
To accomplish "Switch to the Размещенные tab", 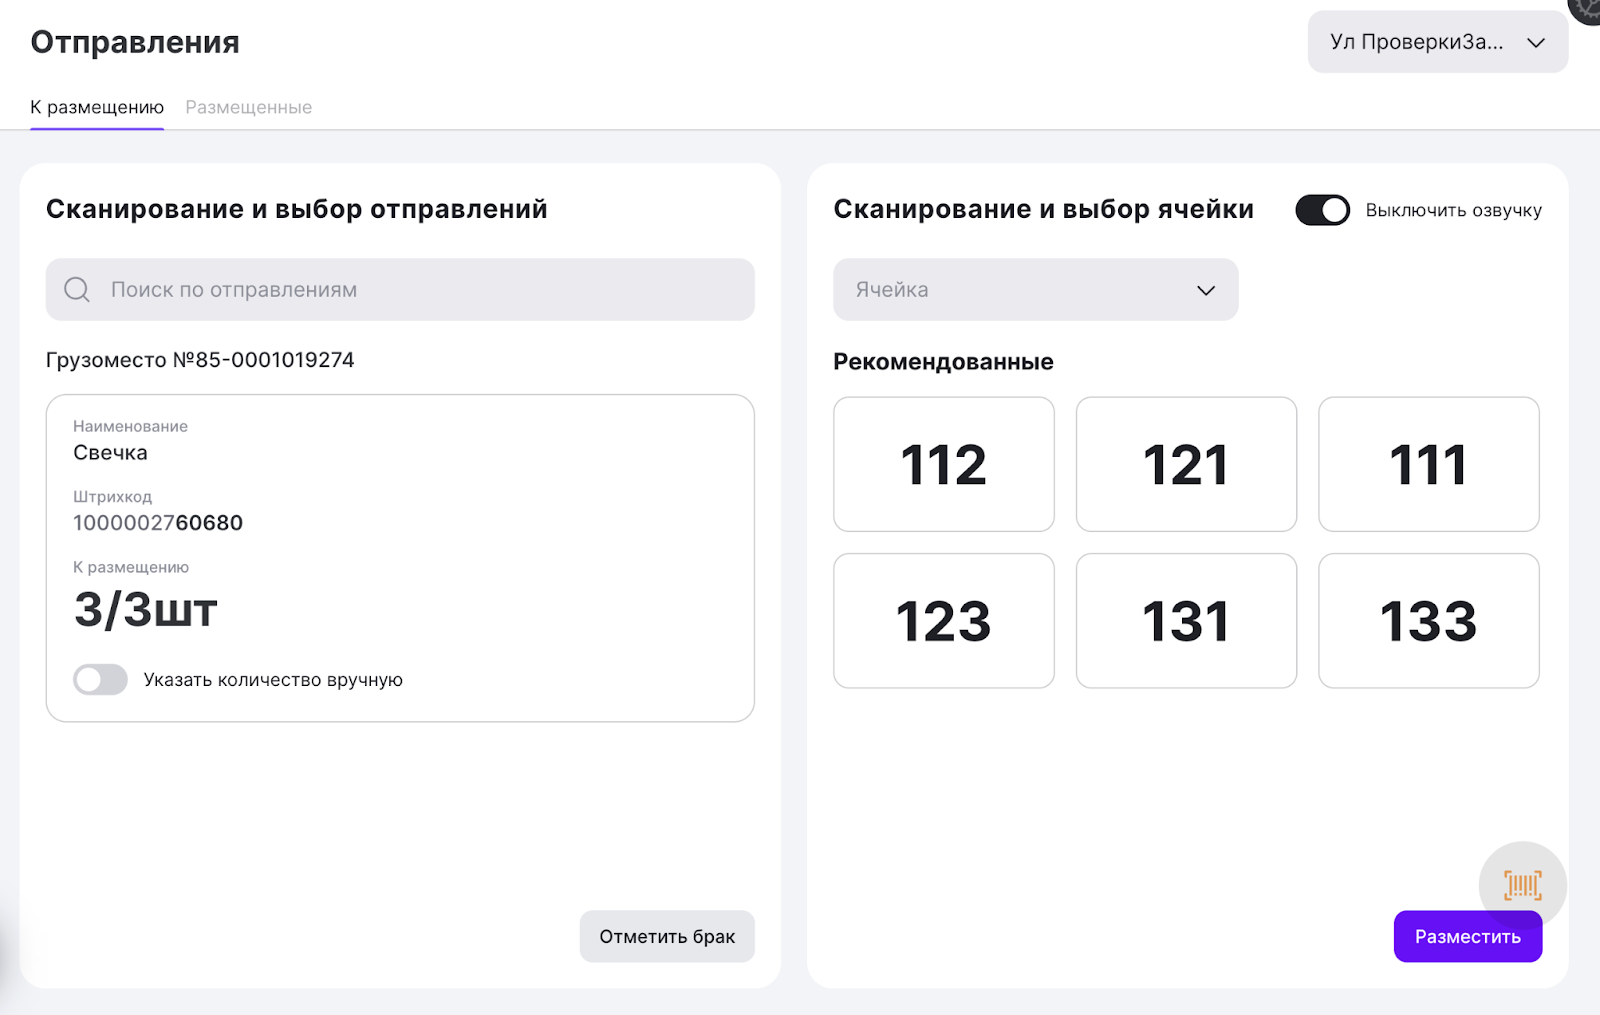I will pos(249,107).
